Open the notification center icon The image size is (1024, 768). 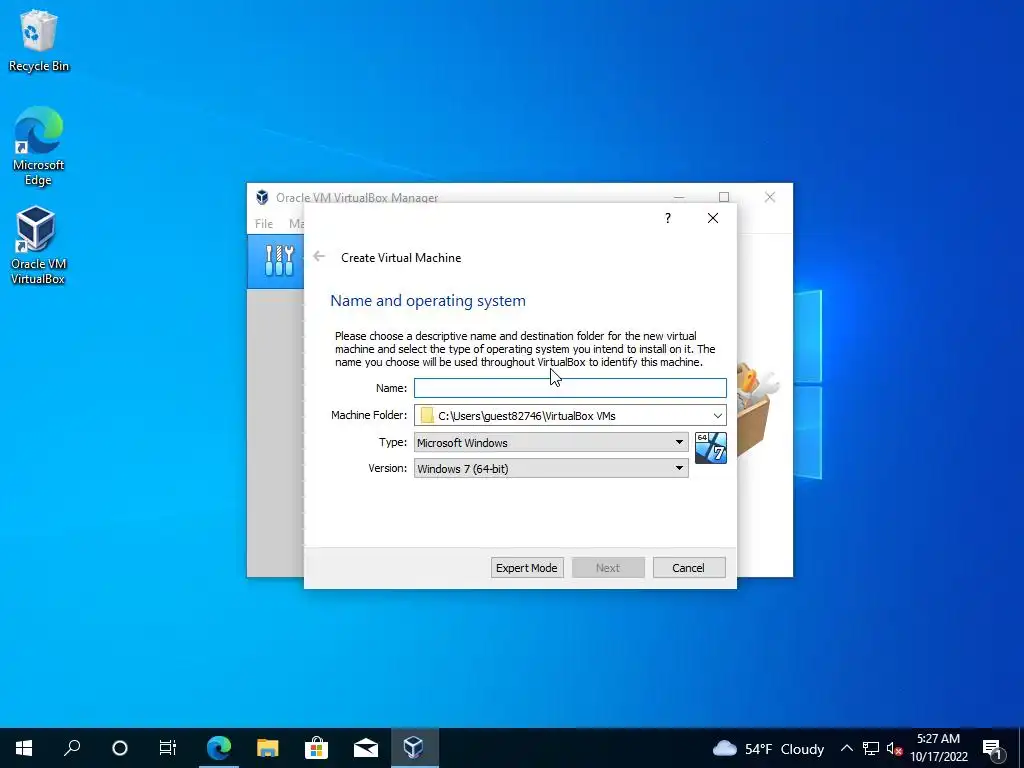tap(993, 748)
